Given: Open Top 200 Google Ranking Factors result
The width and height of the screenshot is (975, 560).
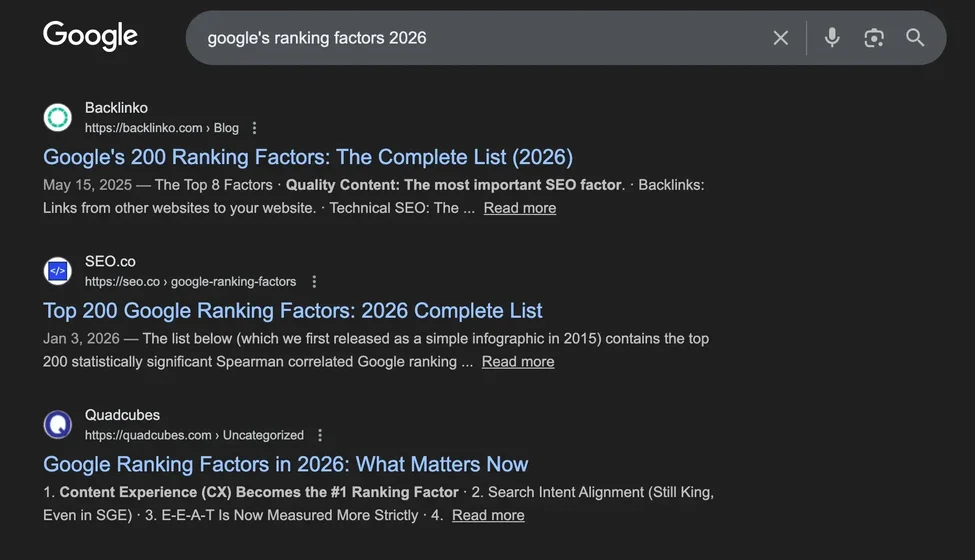Looking at the screenshot, I should (x=292, y=311).
